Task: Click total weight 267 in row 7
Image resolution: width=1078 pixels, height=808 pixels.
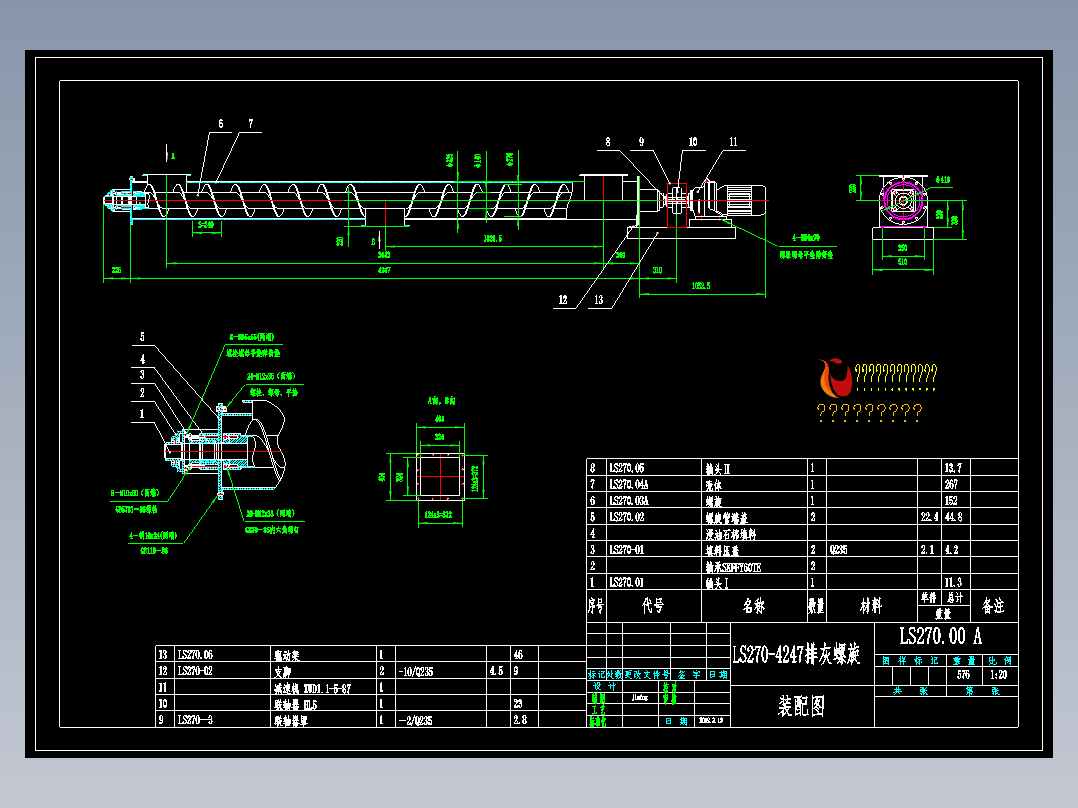Action: [952, 484]
